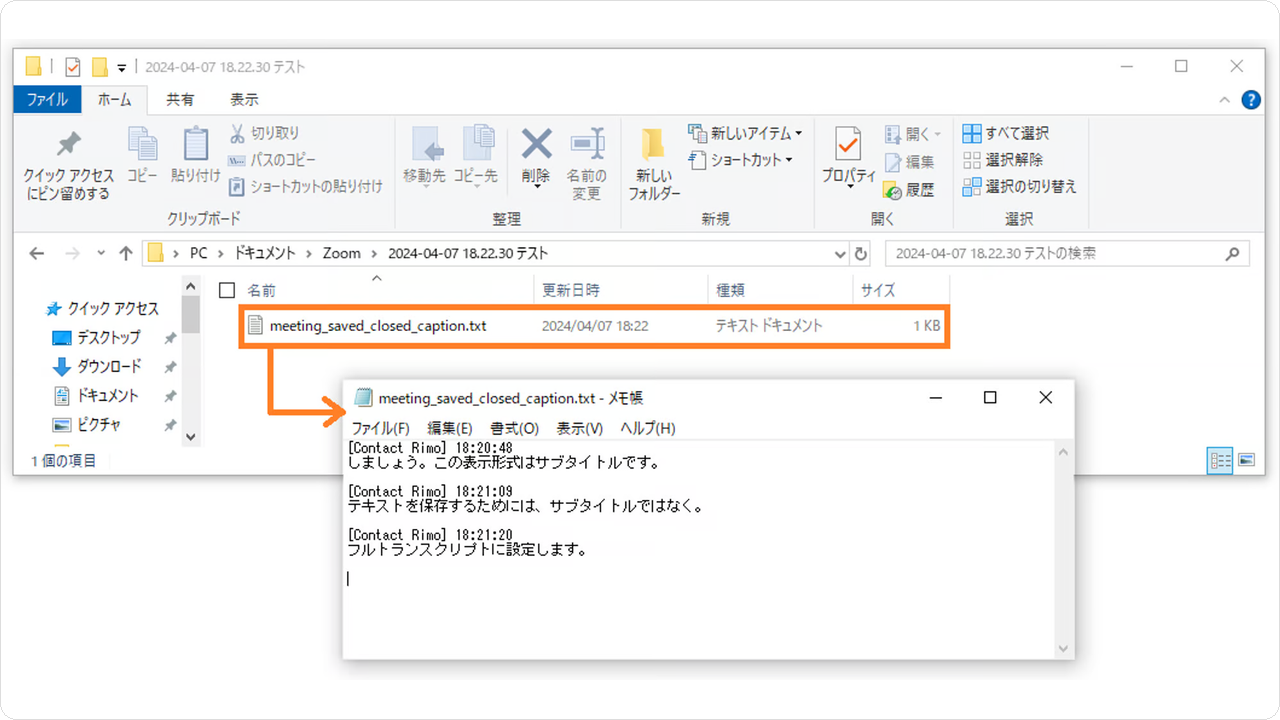Select meeting_saved_closed_caption.txt file row
The height and width of the screenshot is (720, 1280).
[x=594, y=326]
